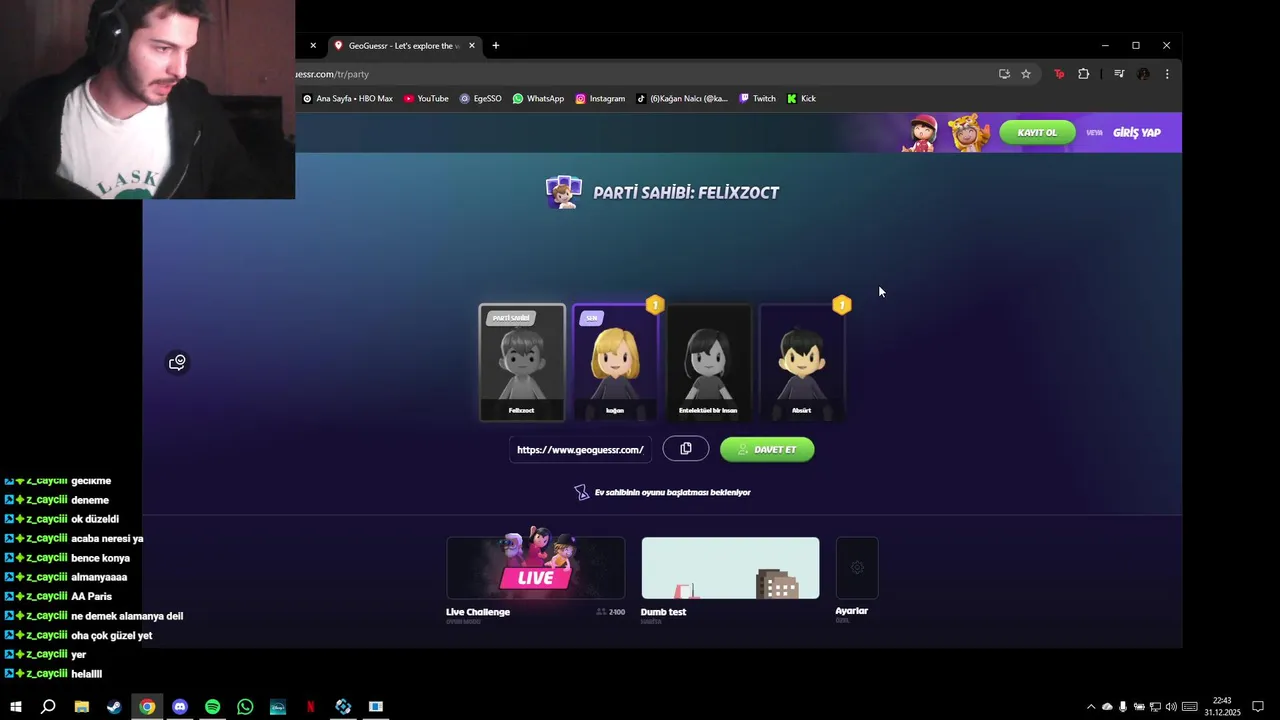
Task: Click the install app icon in address bar
Action: click(1004, 74)
